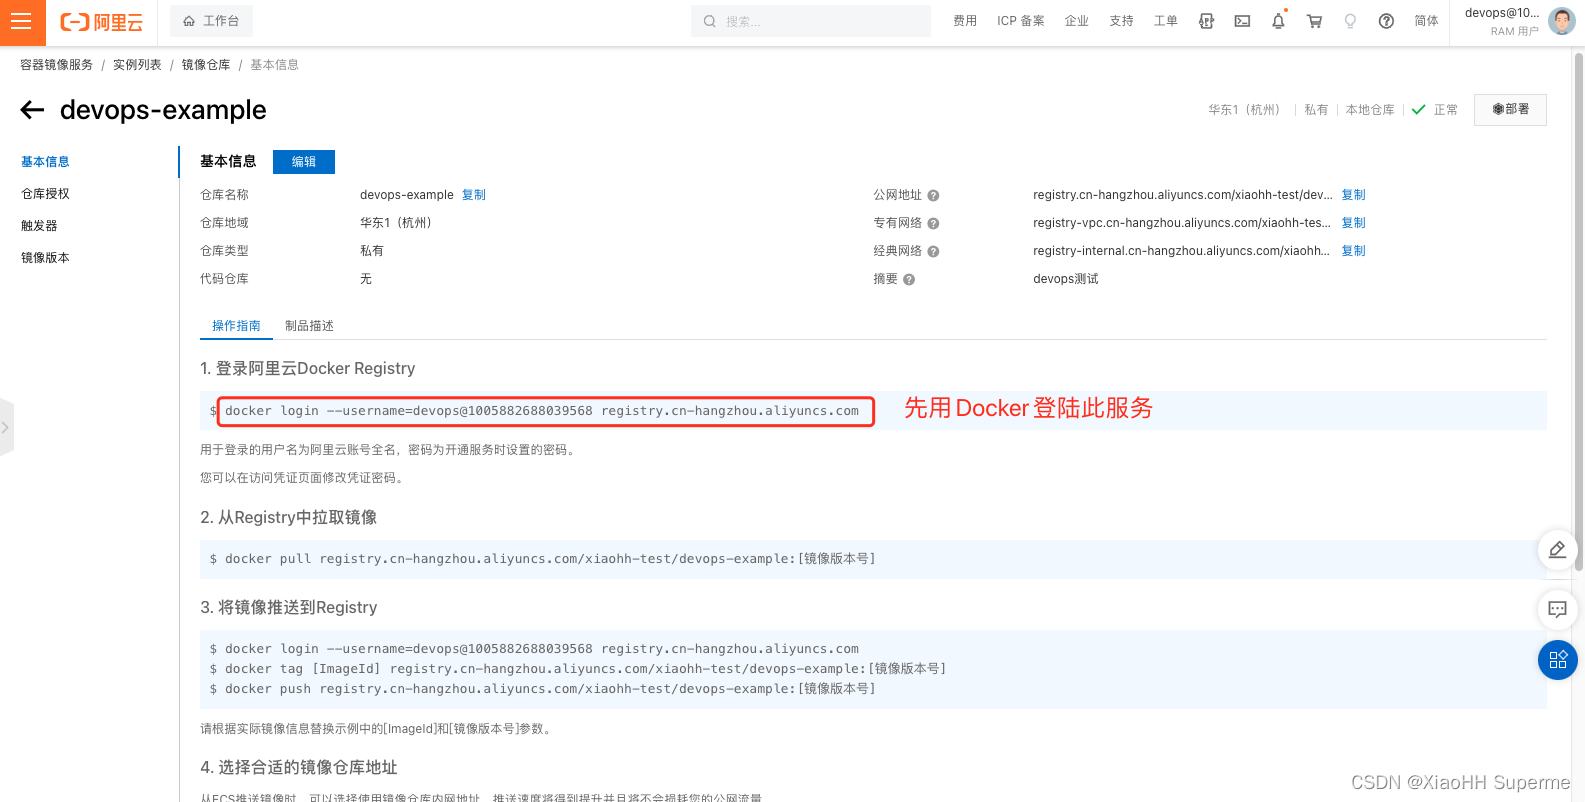Screen dimensions: 1585x802
Task: Open ICP 备案 in top bar
Action: point(1021,21)
